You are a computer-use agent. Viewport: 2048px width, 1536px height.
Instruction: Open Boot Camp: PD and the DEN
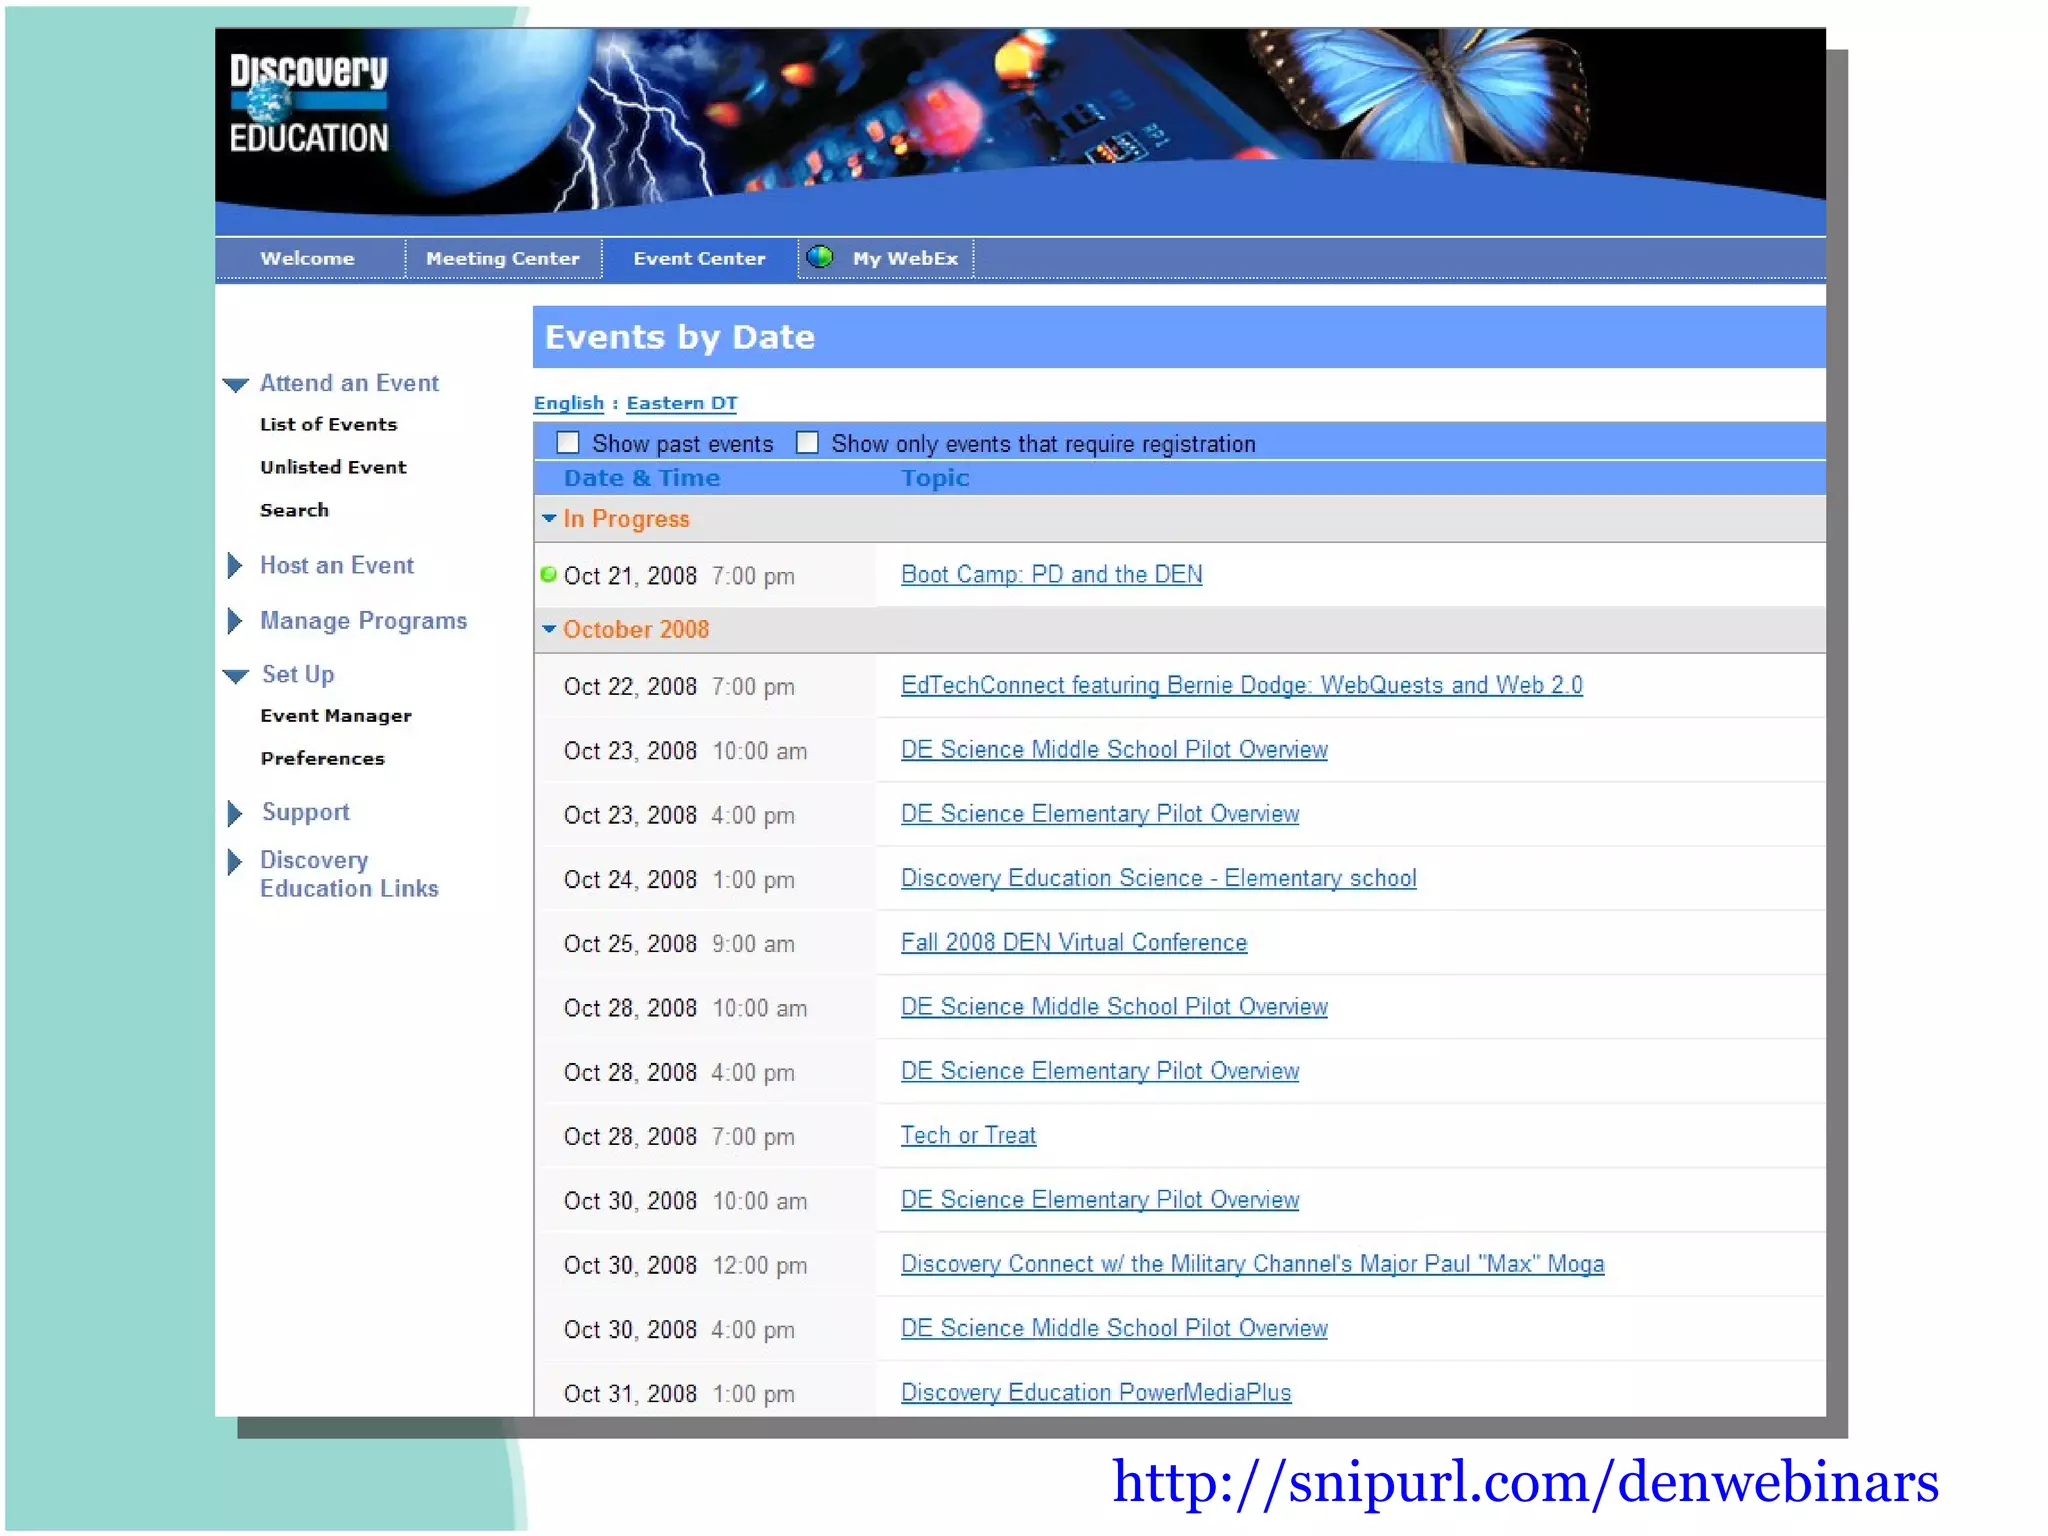pyautogui.click(x=1051, y=575)
